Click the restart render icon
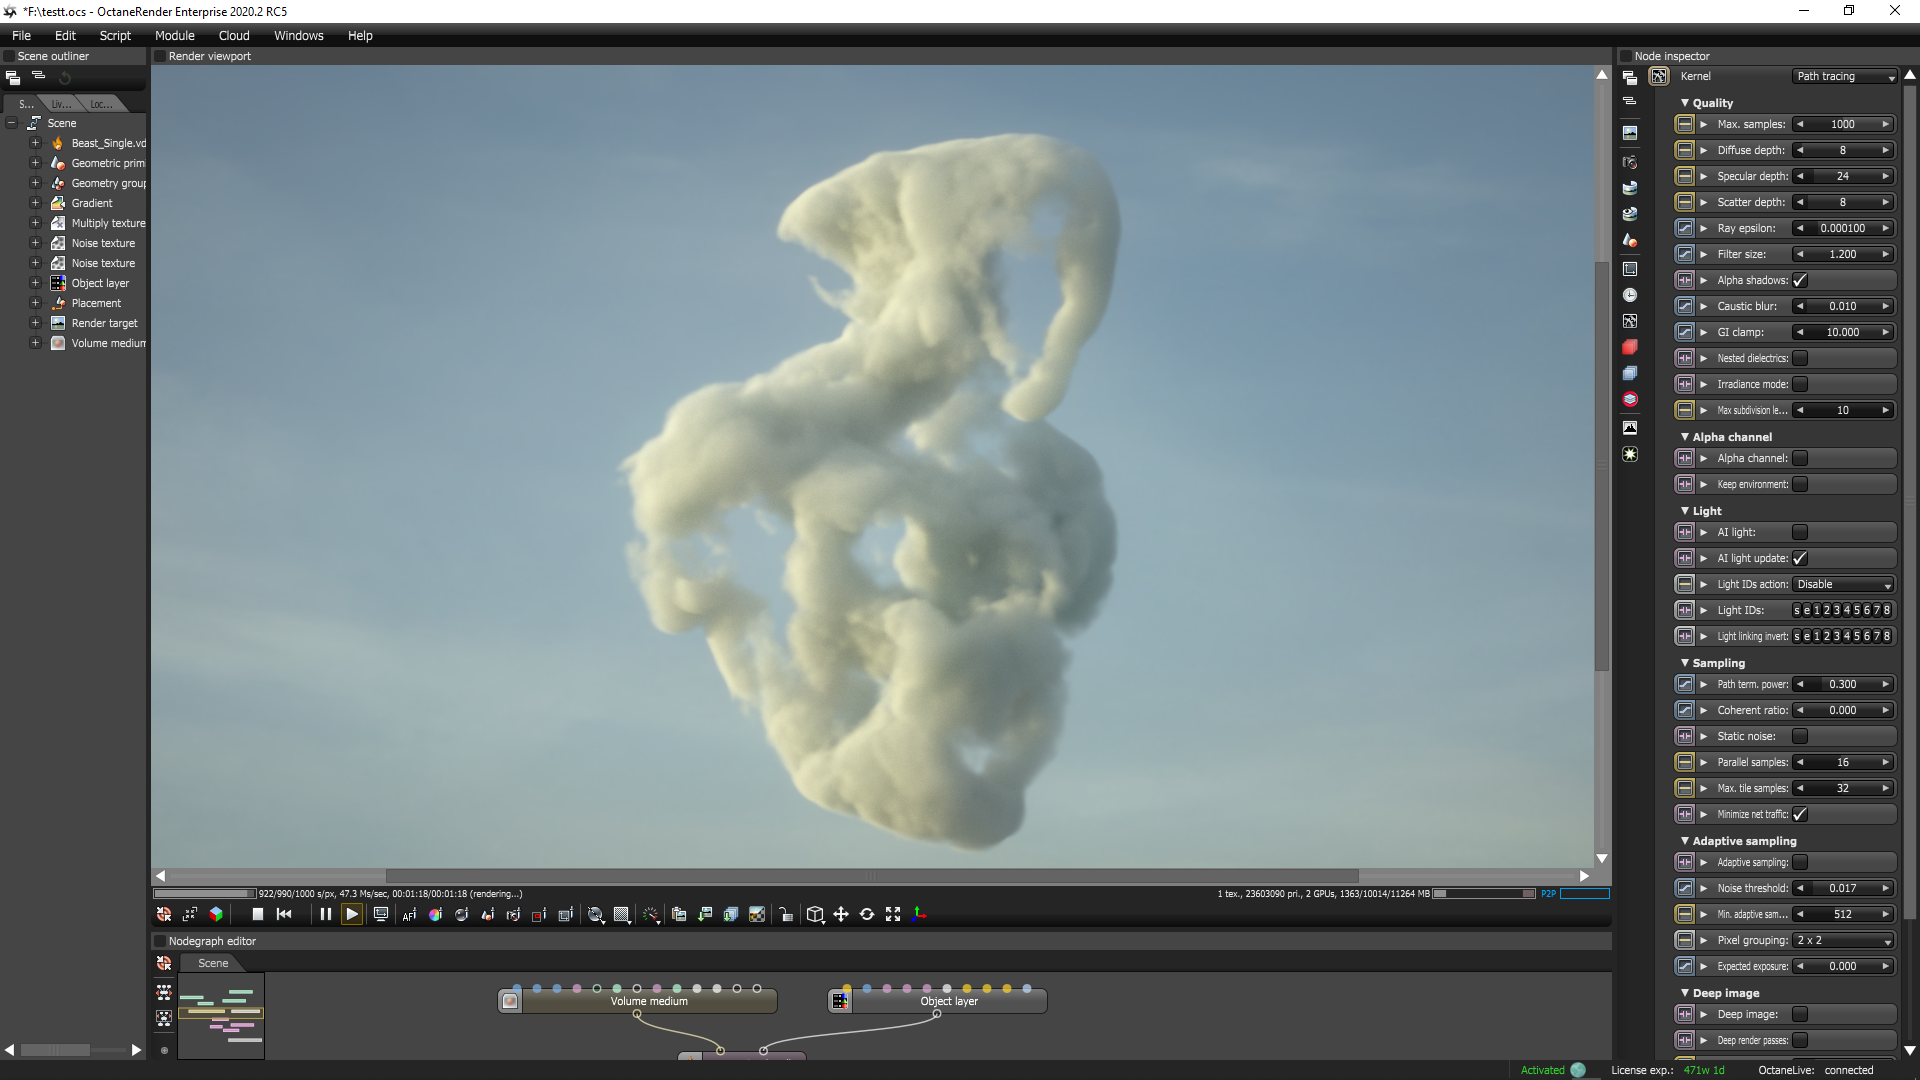 pyautogui.click(x=284, y=914)
